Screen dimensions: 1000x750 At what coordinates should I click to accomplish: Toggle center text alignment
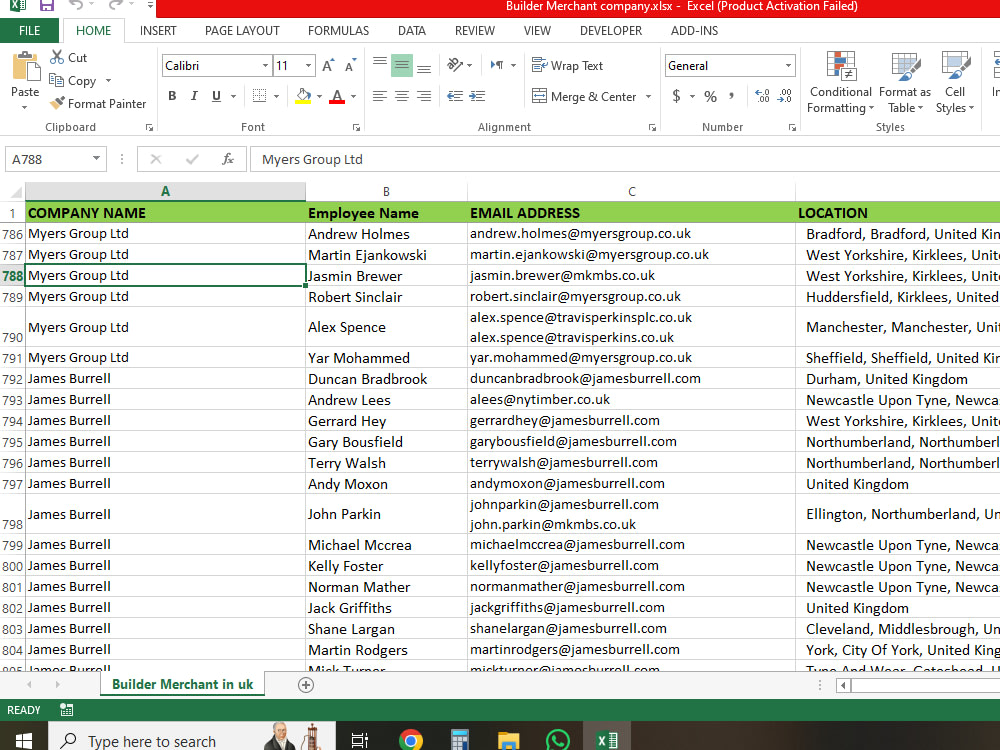(x=401, y=96)
